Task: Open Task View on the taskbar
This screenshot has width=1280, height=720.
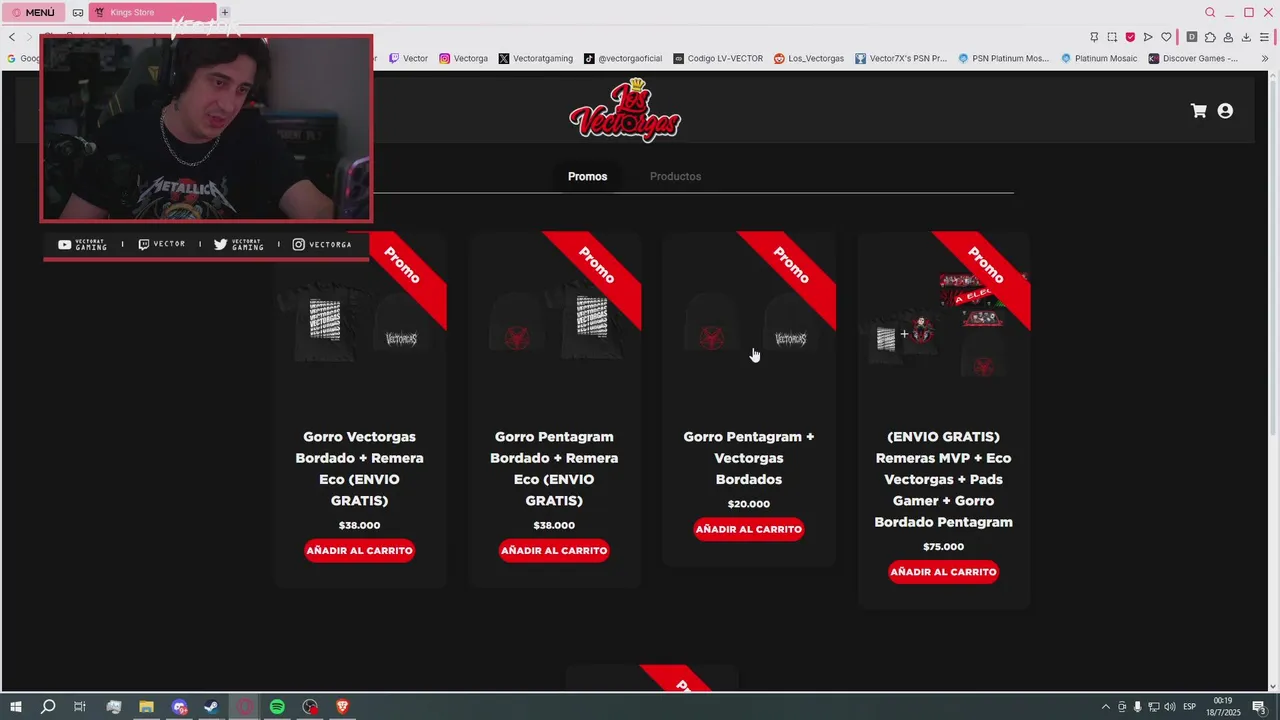Action: pos(80,707)
